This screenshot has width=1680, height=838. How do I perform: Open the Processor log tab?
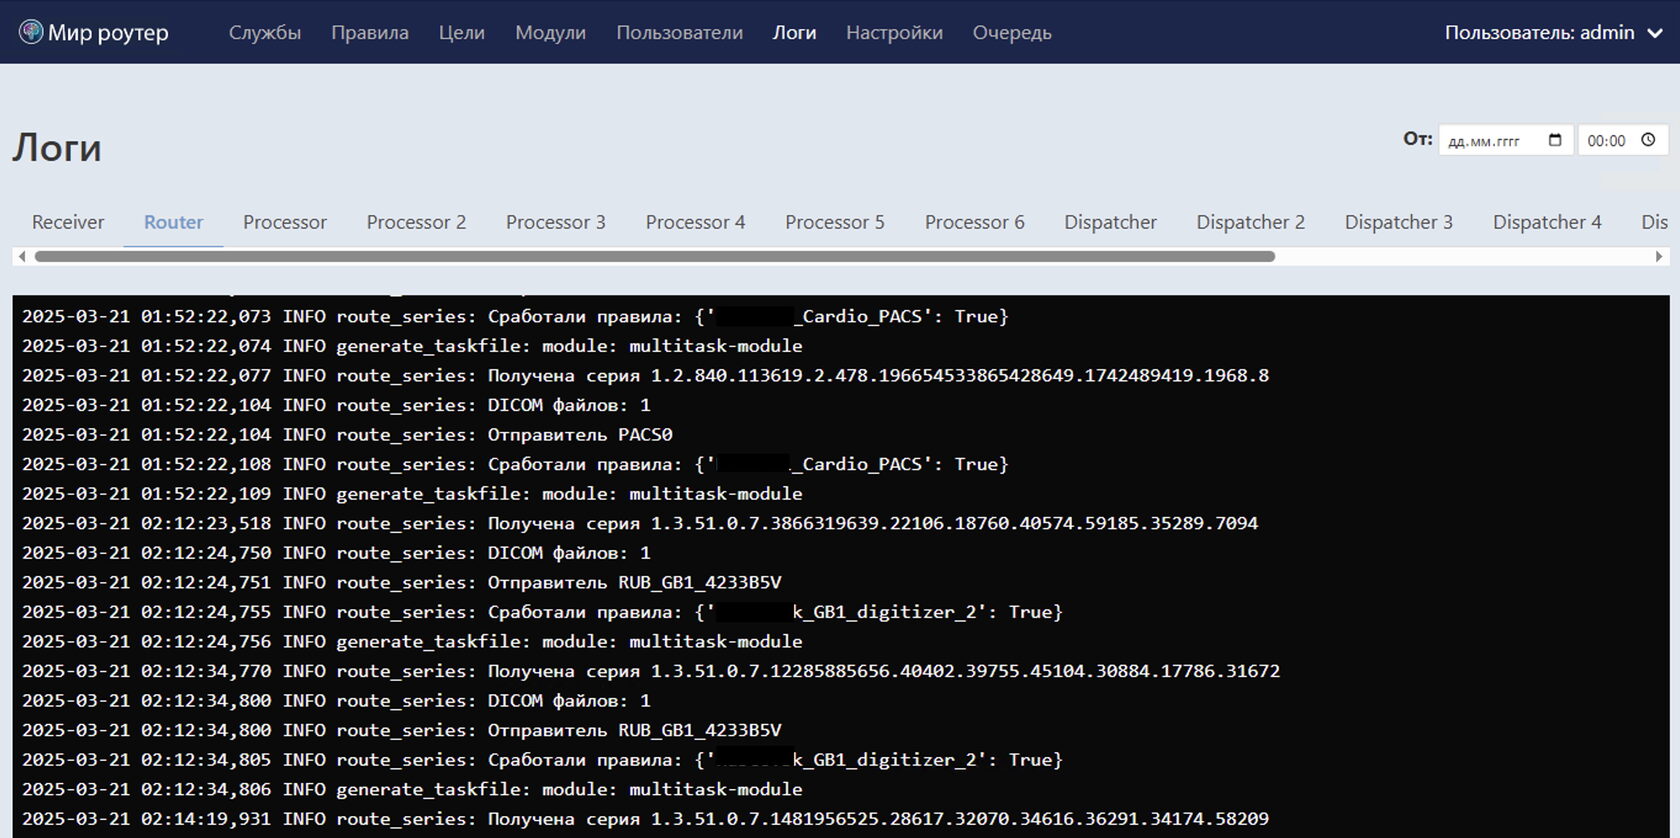[285, 222]
